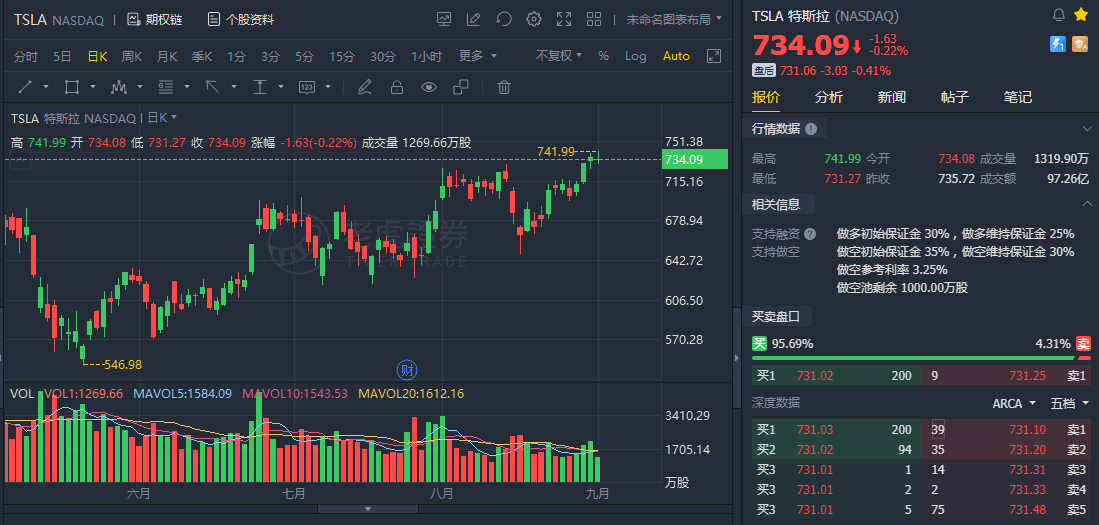
Task: Select 分时 intraday view
Action: [26, 56]
